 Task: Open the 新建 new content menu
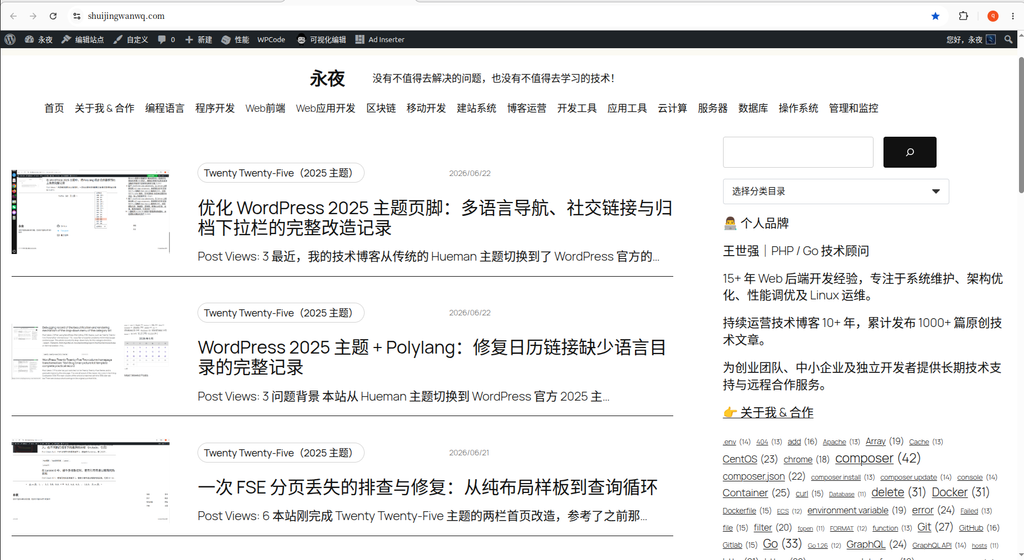199,39
